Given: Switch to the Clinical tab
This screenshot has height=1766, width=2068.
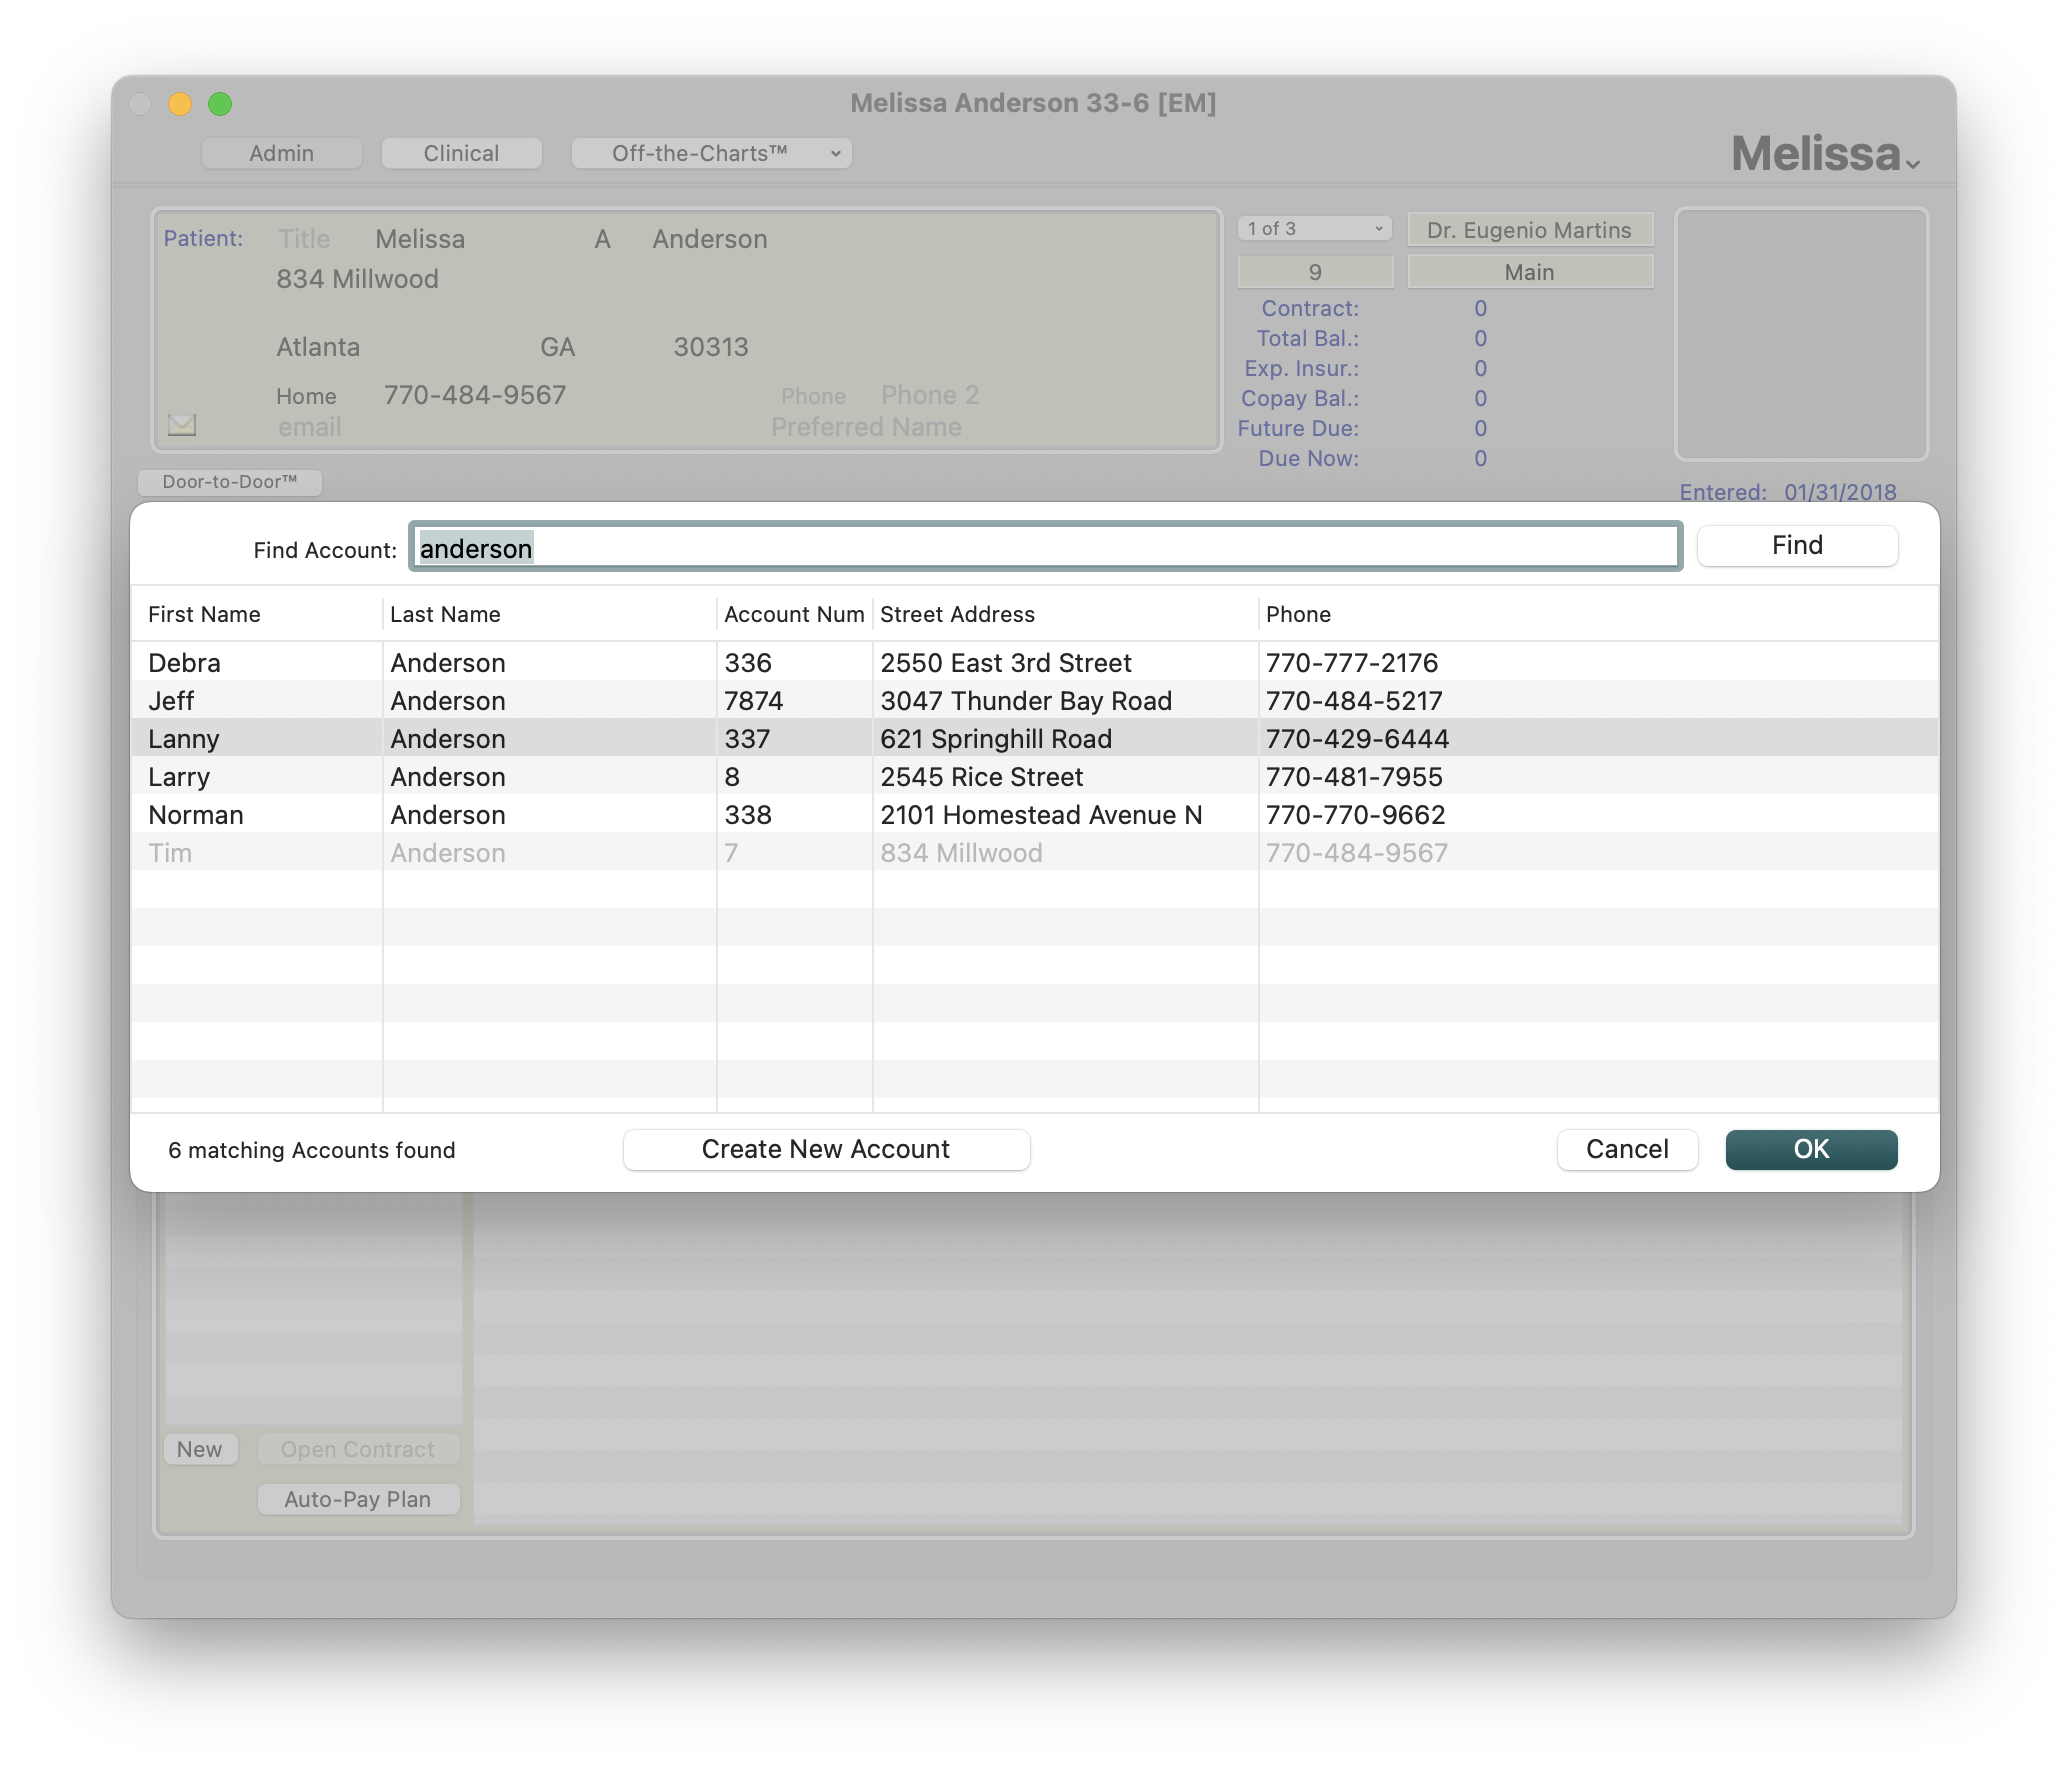Looking at the screenshot, I should (461, 153).
